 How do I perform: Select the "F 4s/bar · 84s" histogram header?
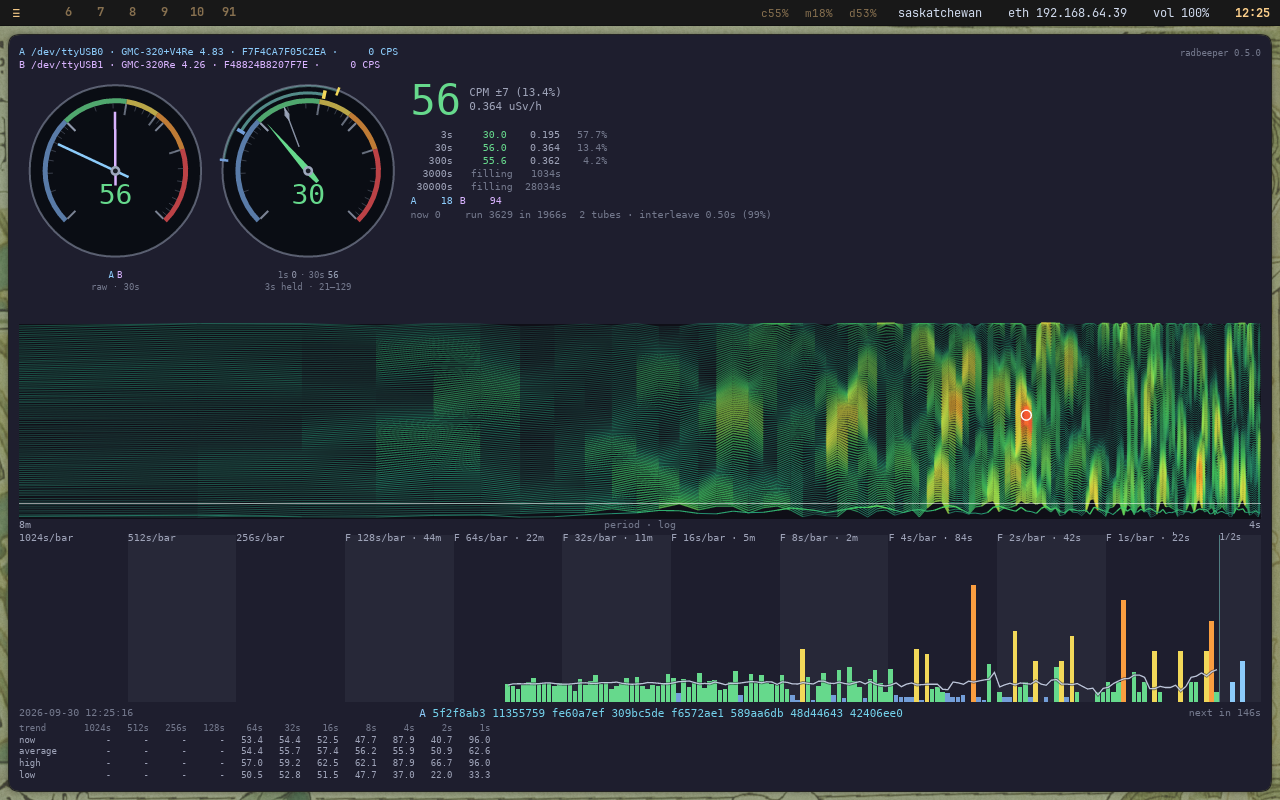[931, 538]
